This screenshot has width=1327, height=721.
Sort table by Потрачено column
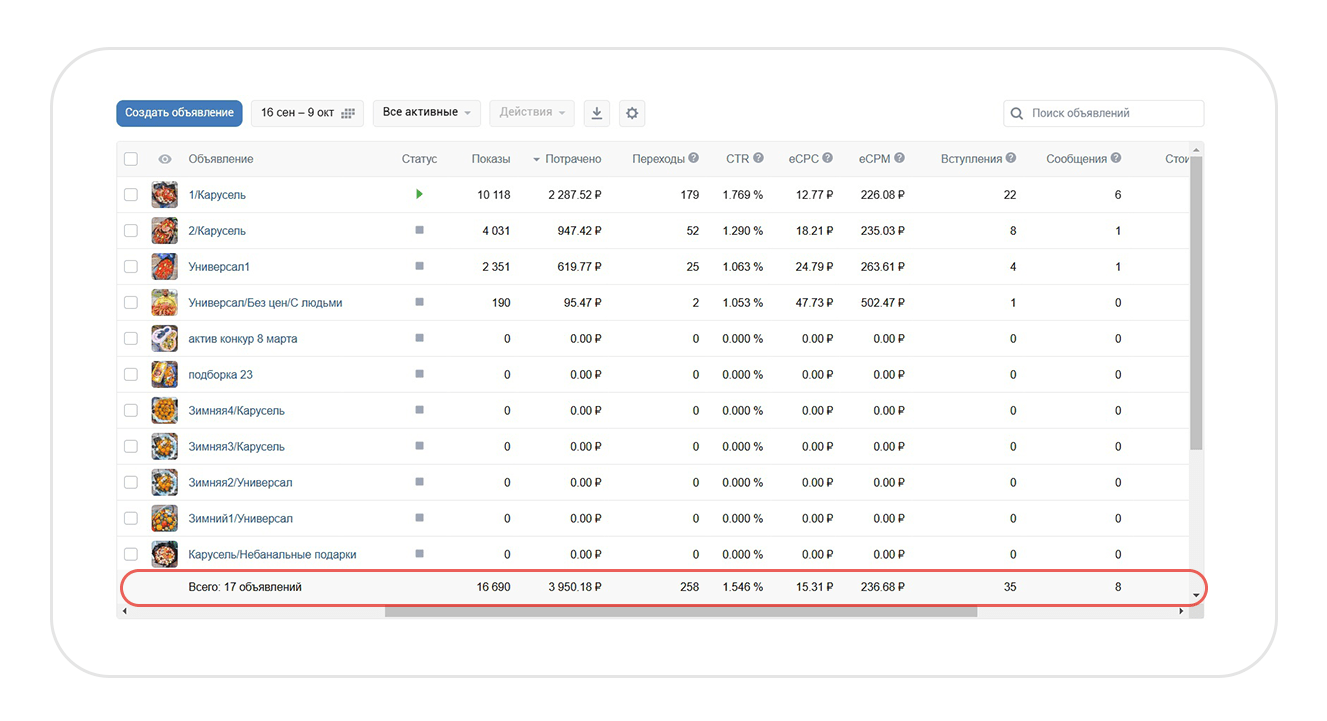pyautogui.click(x=572, y=159)
